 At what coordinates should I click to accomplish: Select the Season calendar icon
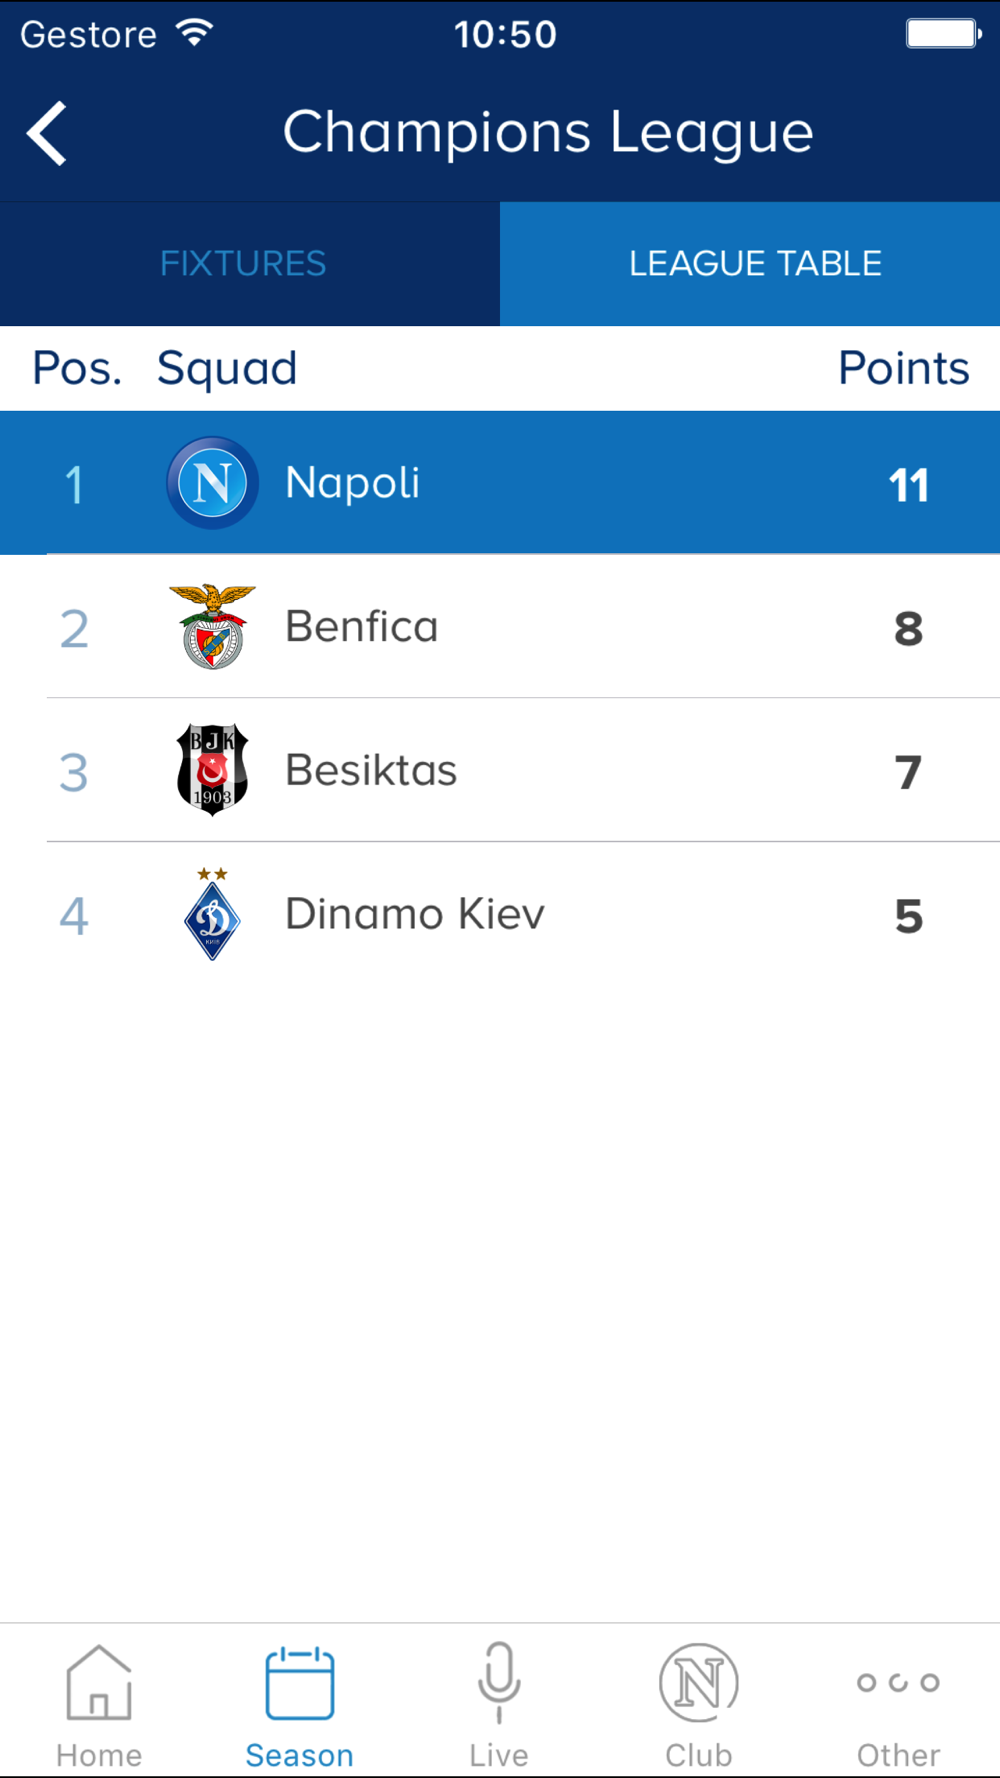coord(299,1683)
